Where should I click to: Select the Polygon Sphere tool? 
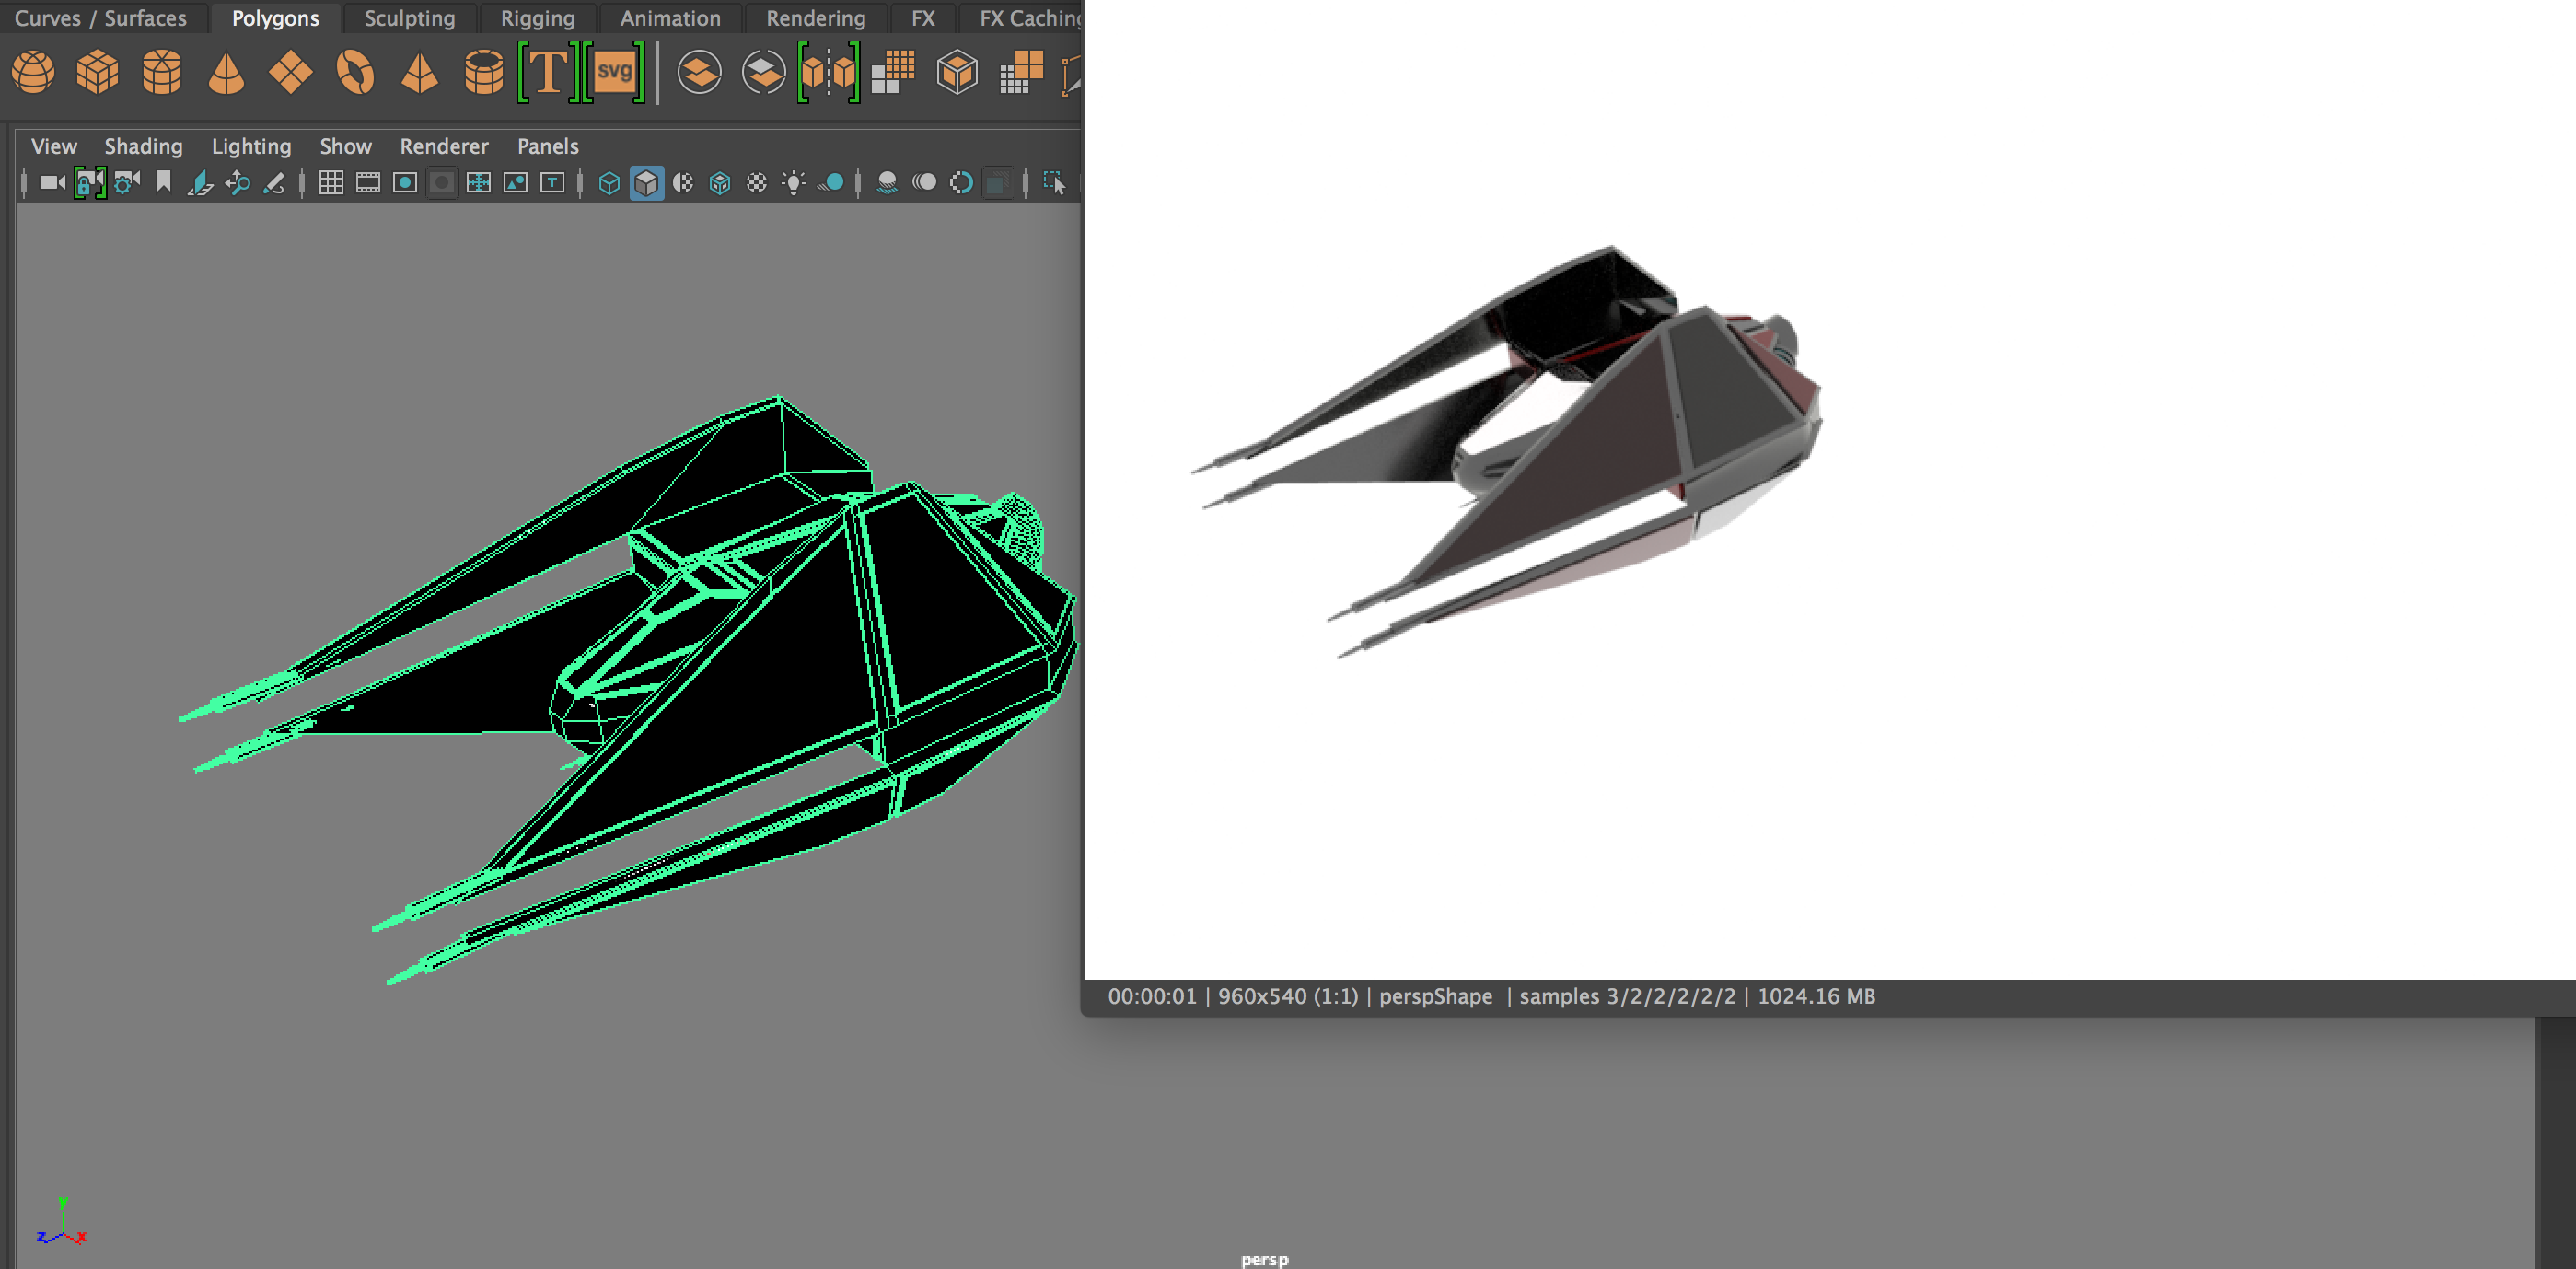tap(33, 73)
